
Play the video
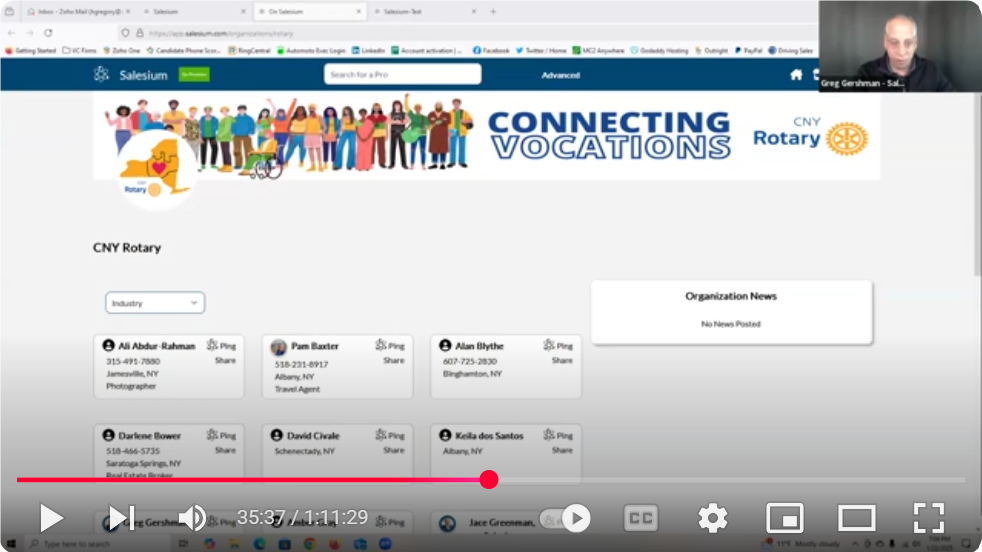[x=51, y=518]
